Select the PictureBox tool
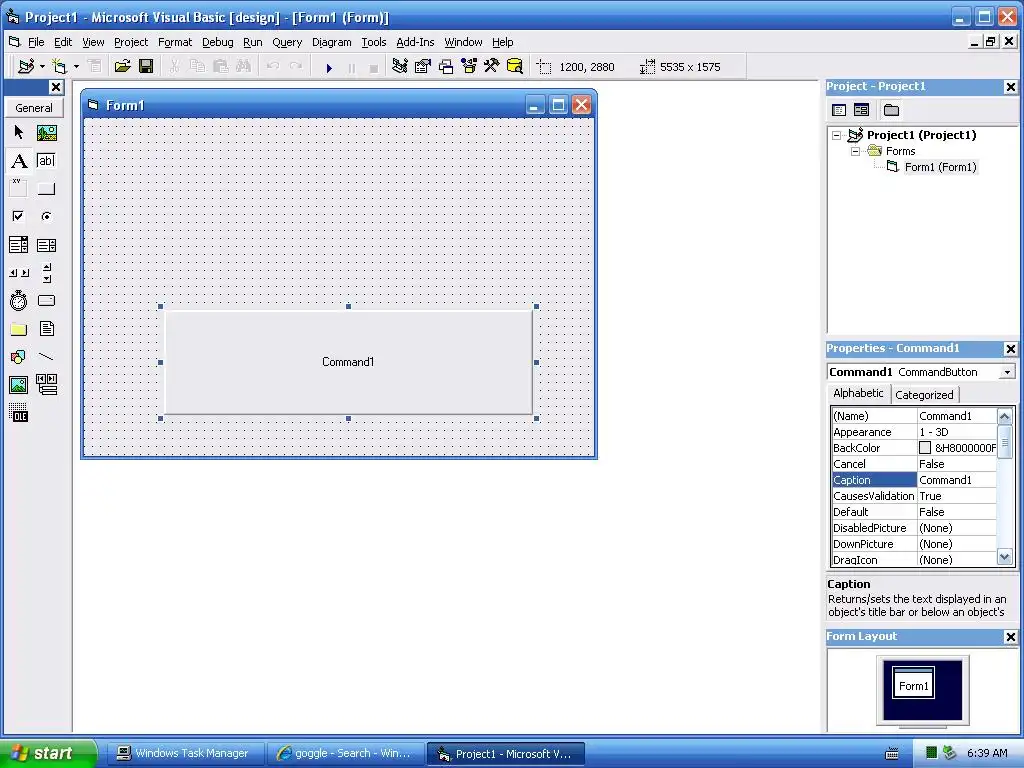This screenshot has width=1024, height=768. [46, 133]
